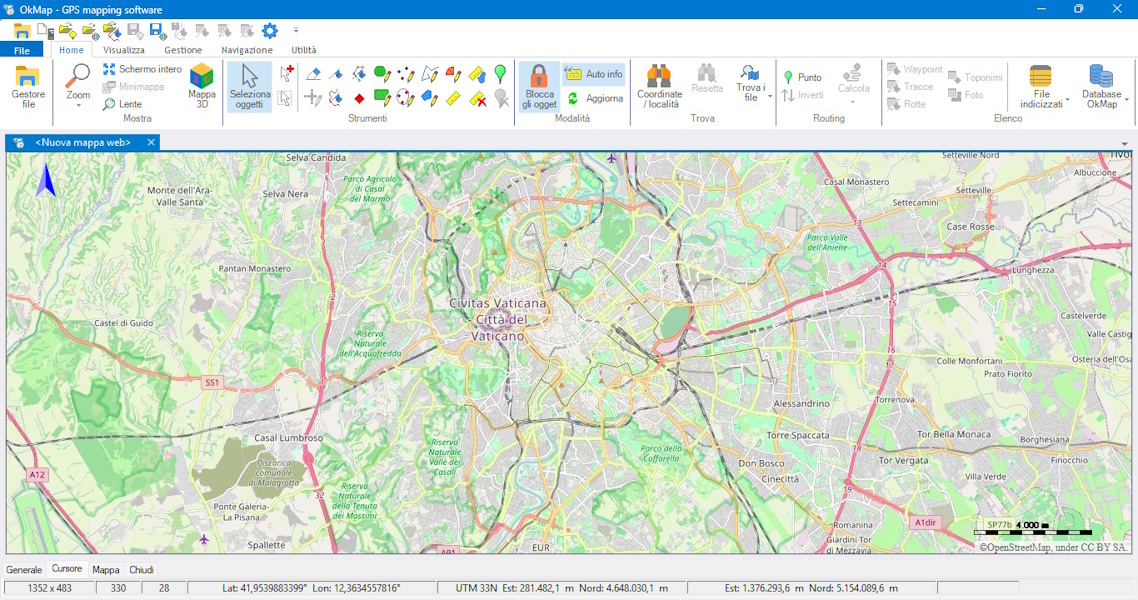This screenshot has height=600, width=1138.
Task: Pick the ruler with blue shape area tool
Action: pyautogui.click(x=478, y=73)
